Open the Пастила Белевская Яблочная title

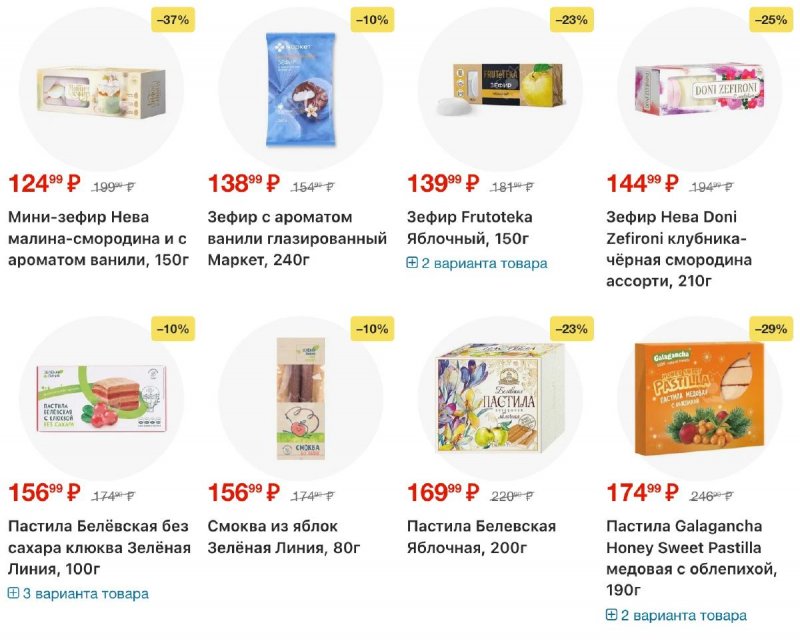click(x=482, y=537)
